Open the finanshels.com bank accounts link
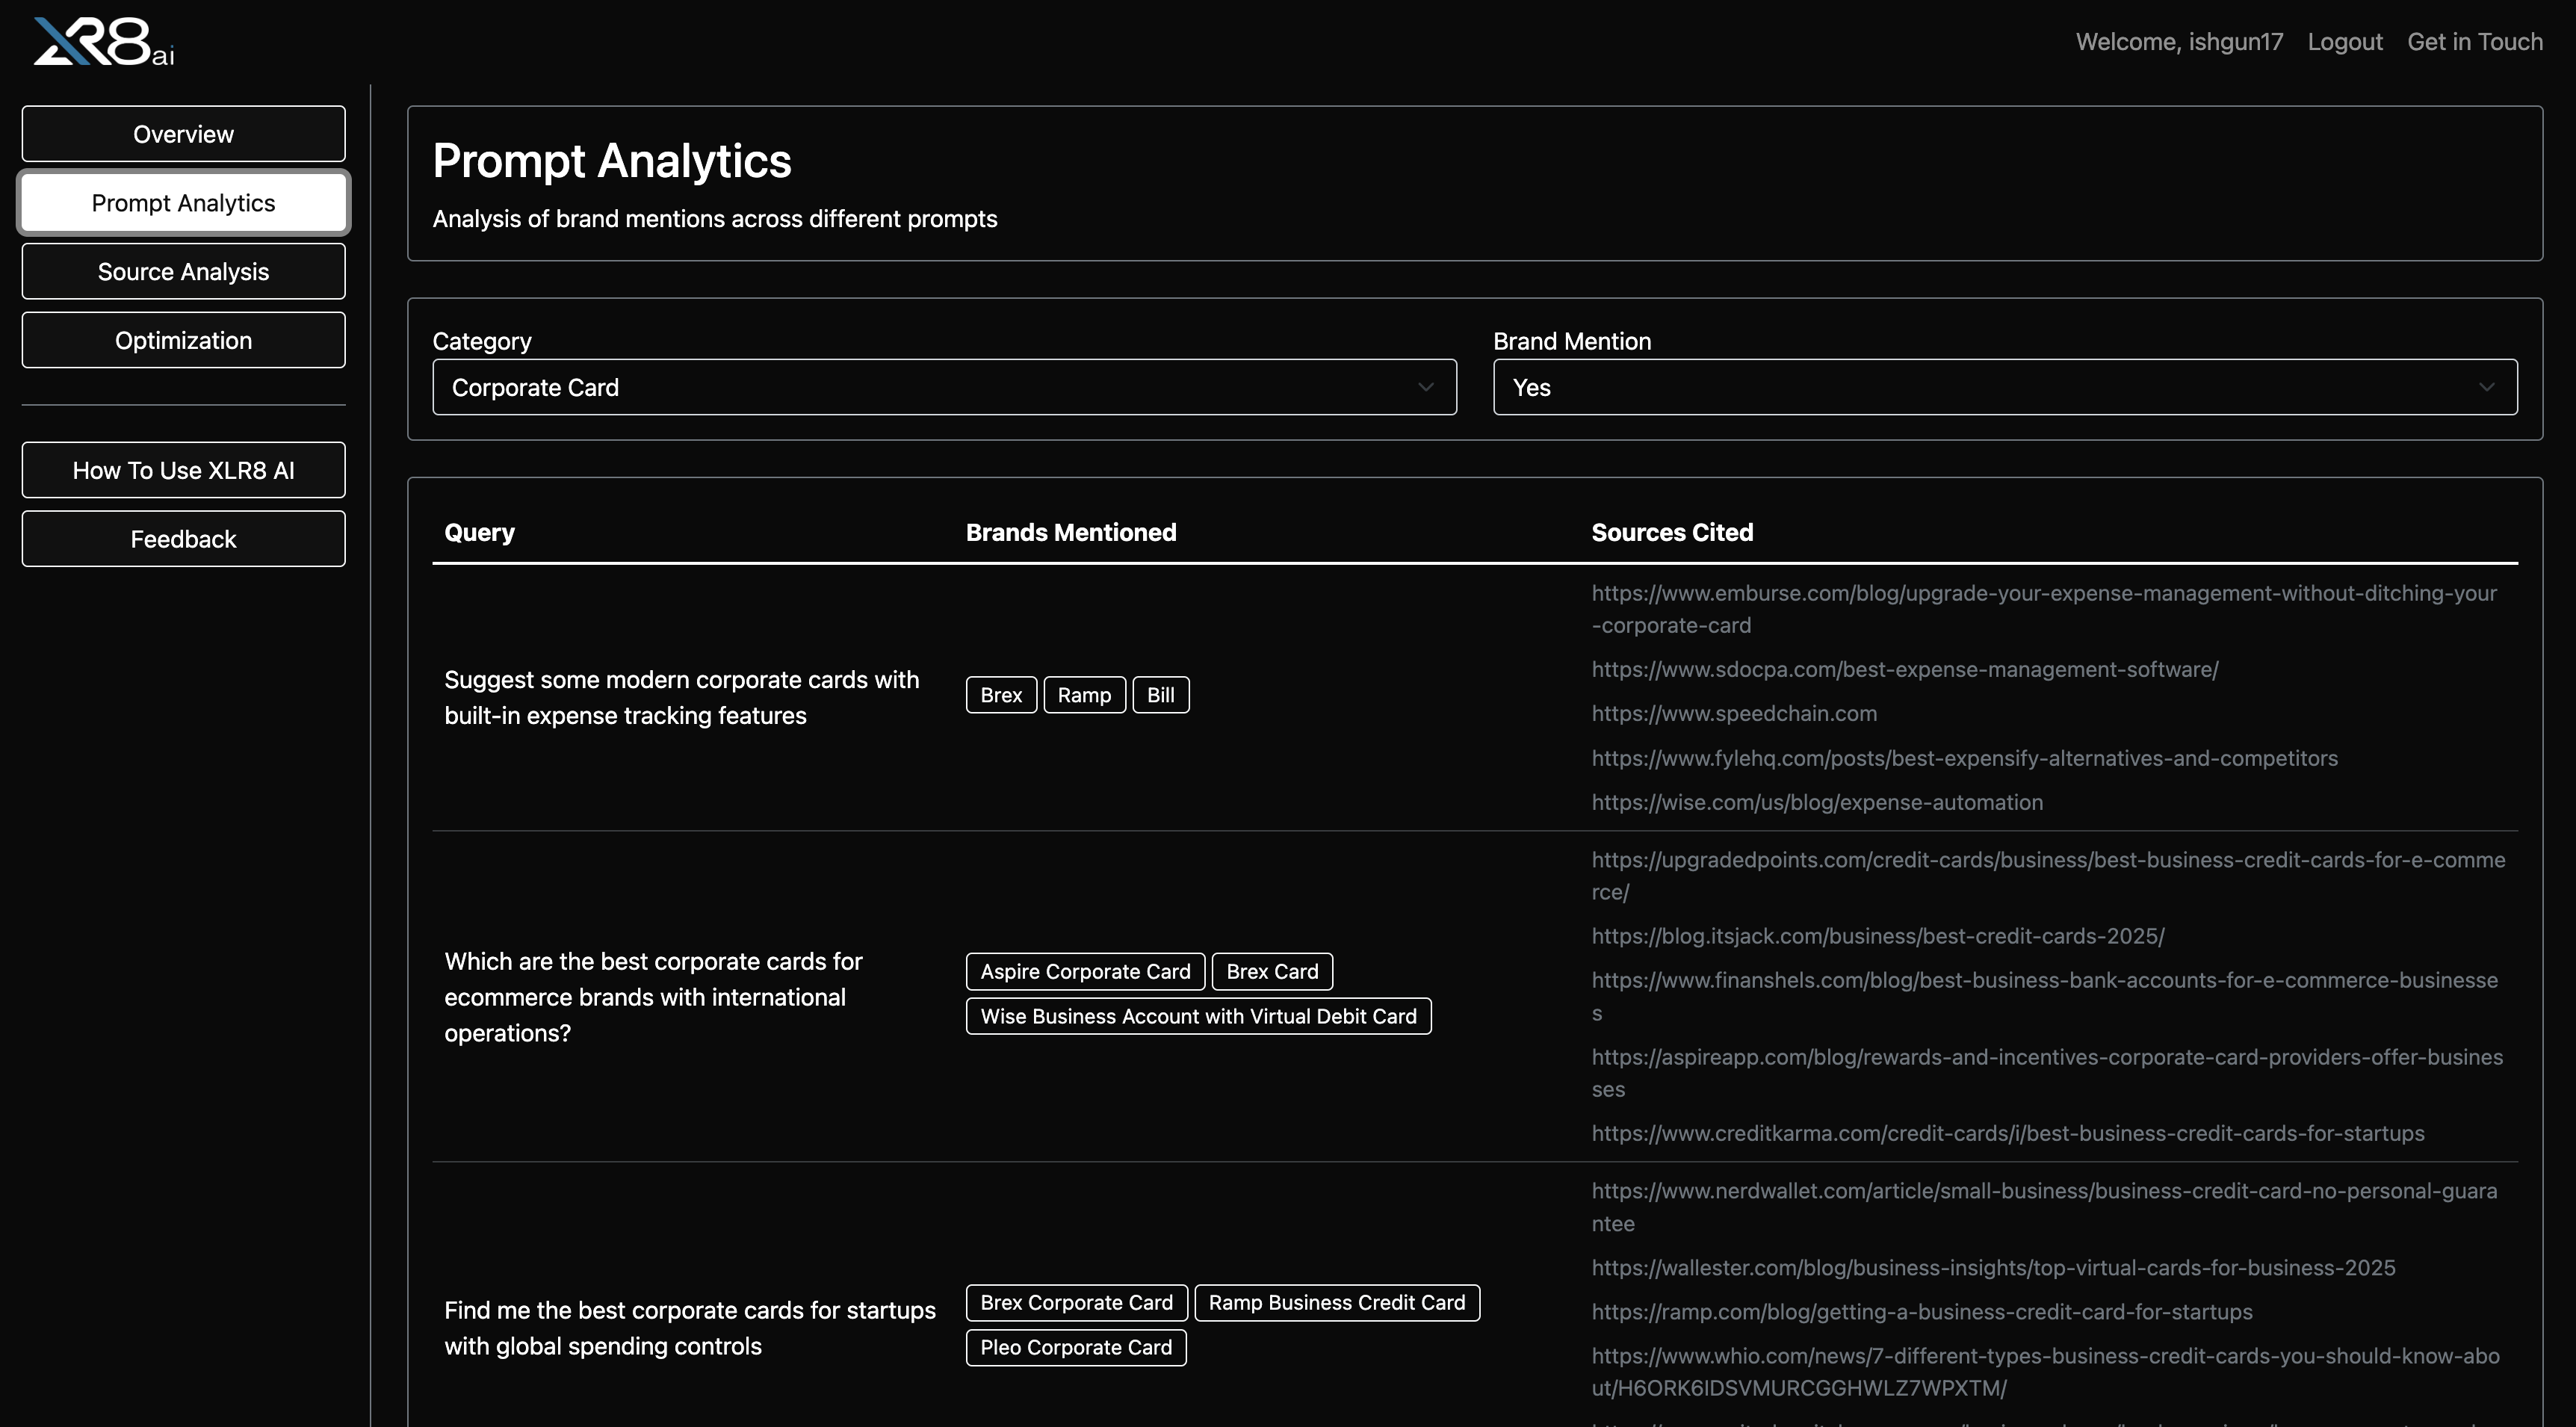 click(x=2044, y=996)
